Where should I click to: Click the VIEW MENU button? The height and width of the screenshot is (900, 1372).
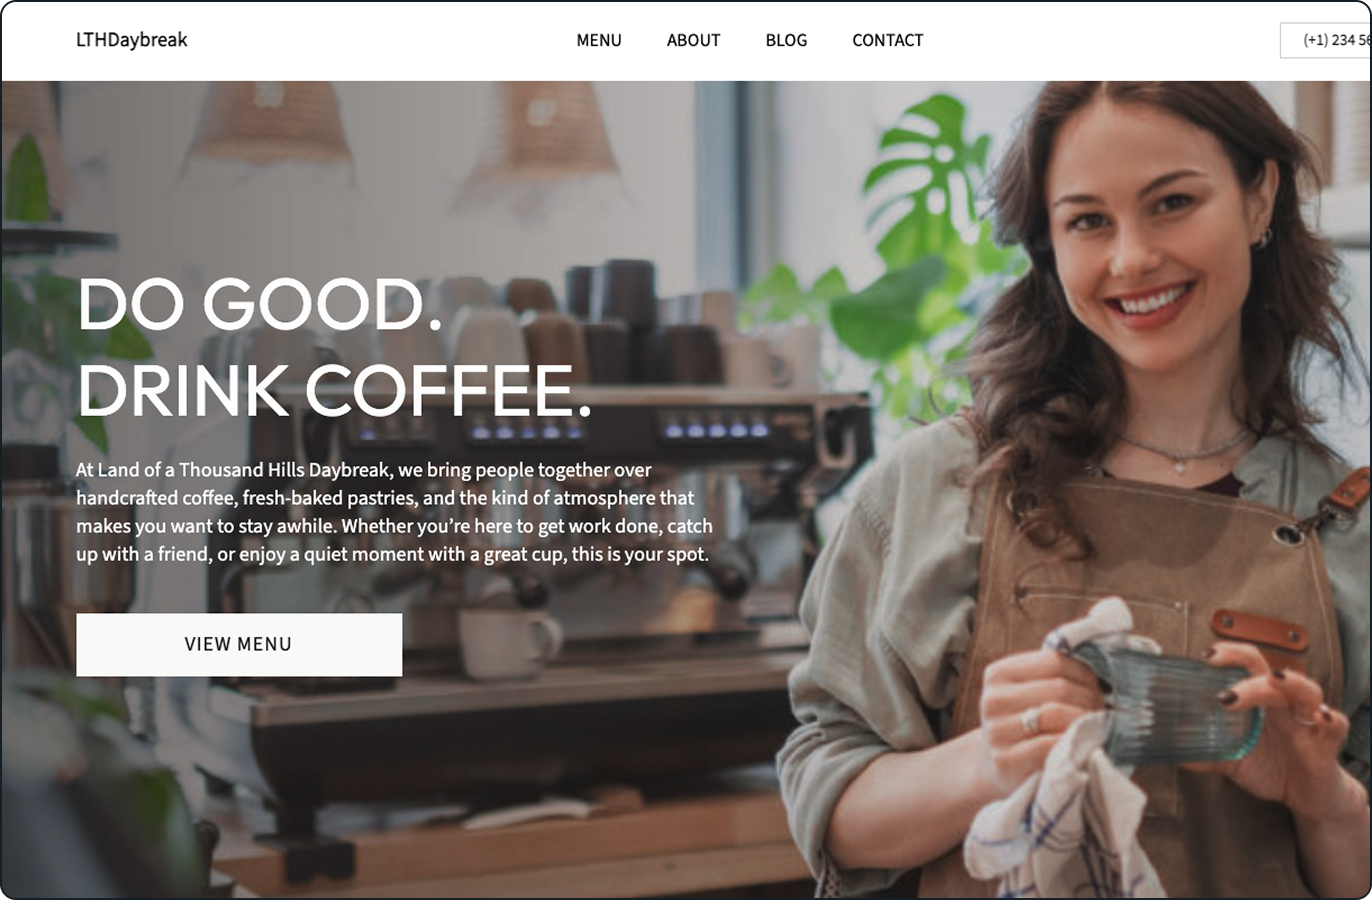click(239, 644)
